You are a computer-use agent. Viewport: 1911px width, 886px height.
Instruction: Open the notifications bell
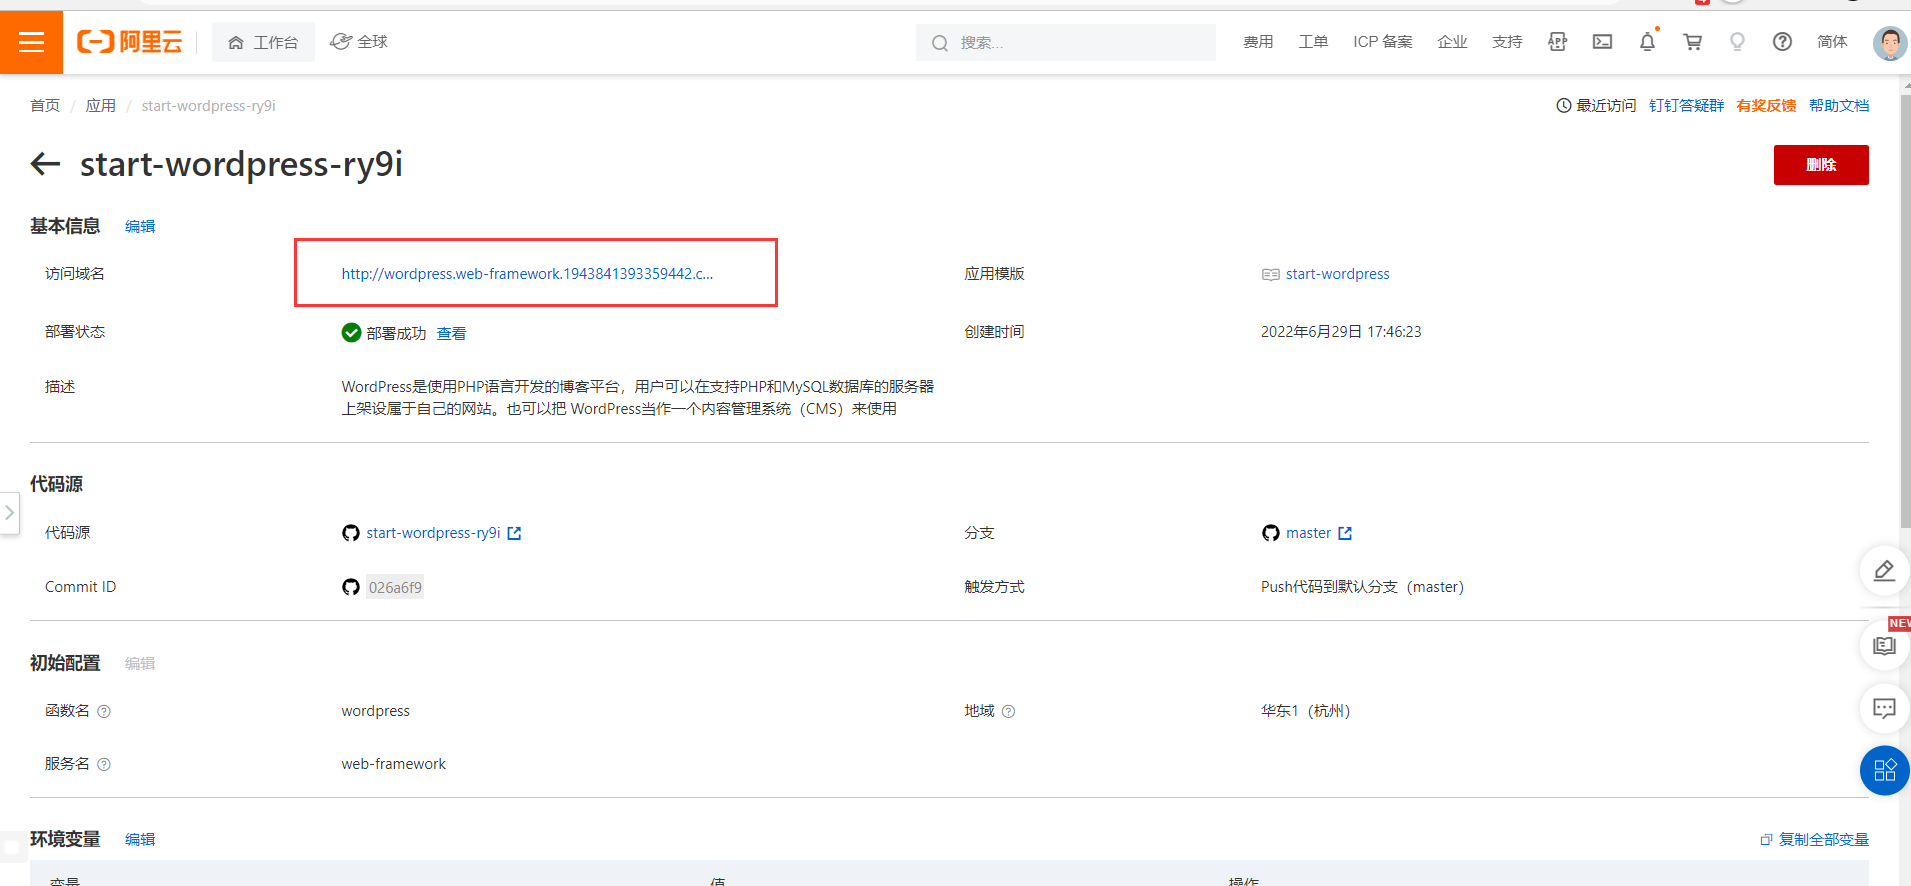[x=1647, y=42]
